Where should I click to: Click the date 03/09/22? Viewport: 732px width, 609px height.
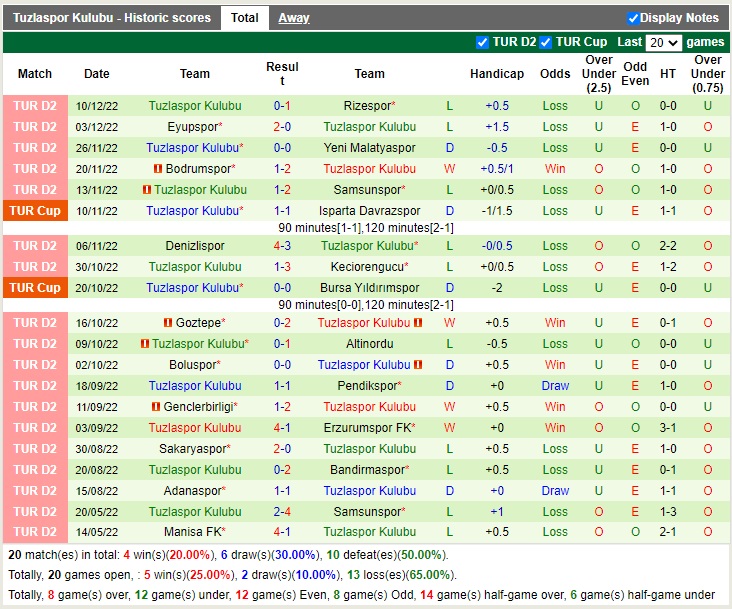pos(97,428)
